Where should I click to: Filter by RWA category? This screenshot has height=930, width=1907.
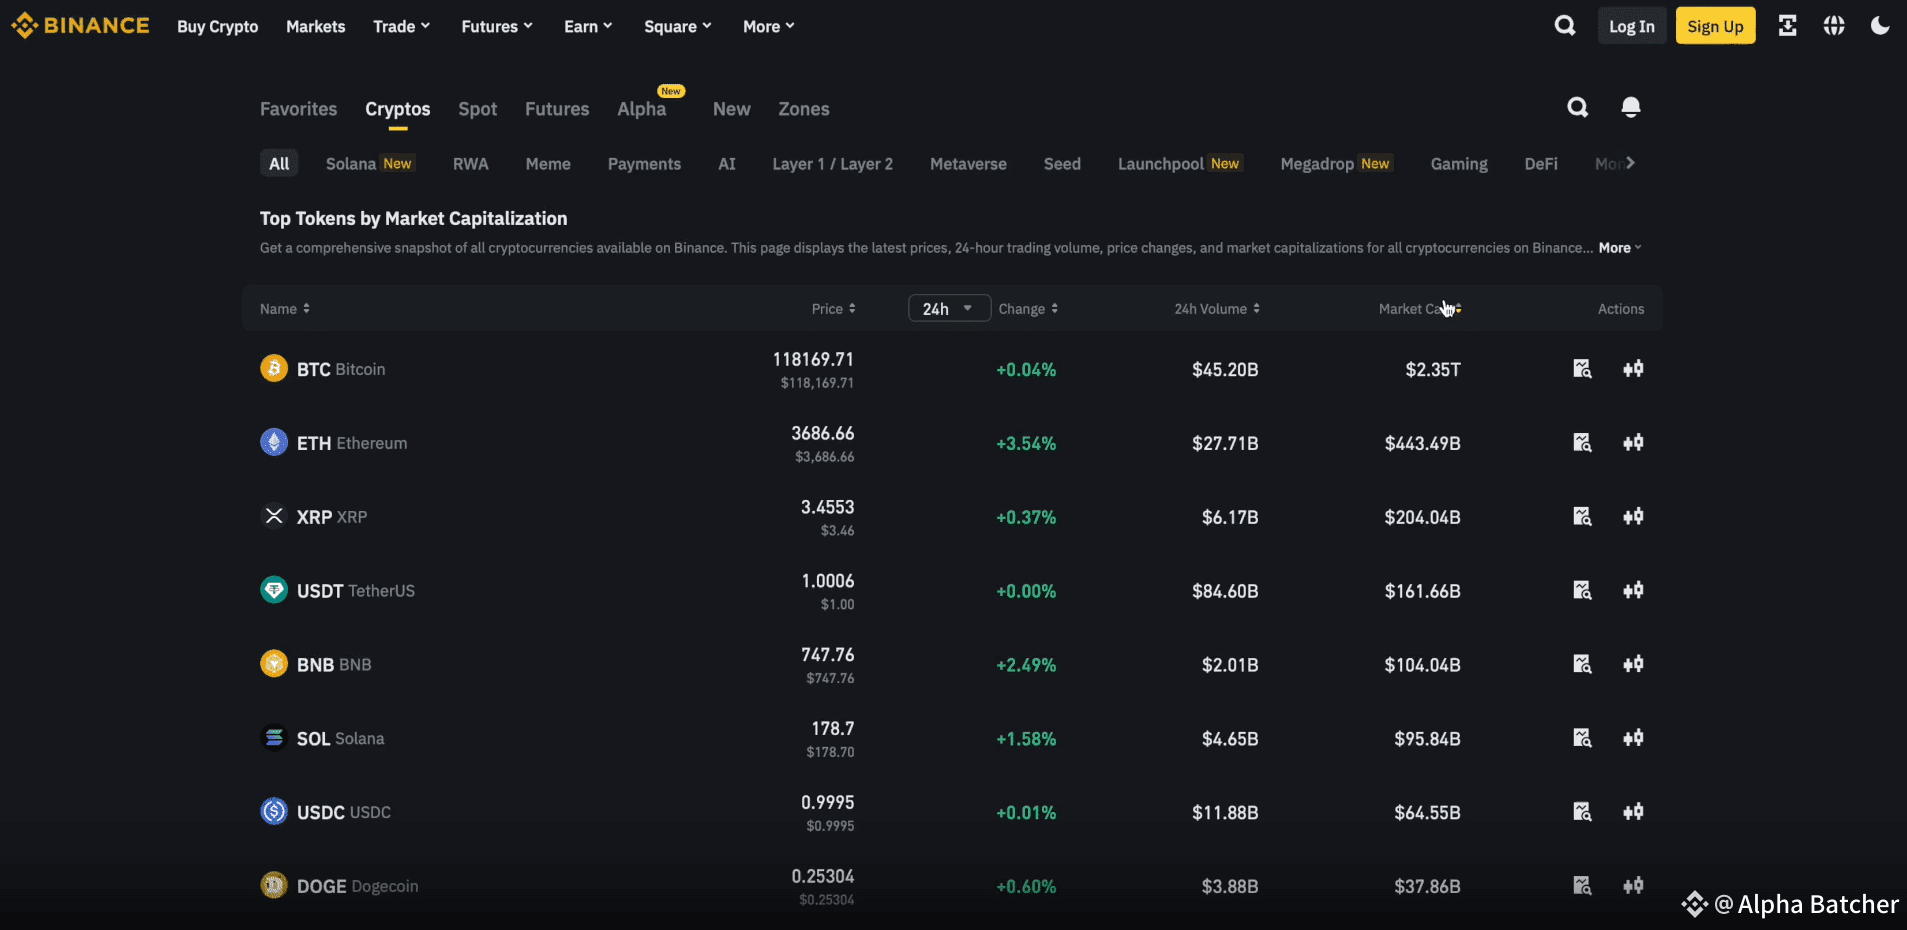pyautogui.click(x=470, y=164)
